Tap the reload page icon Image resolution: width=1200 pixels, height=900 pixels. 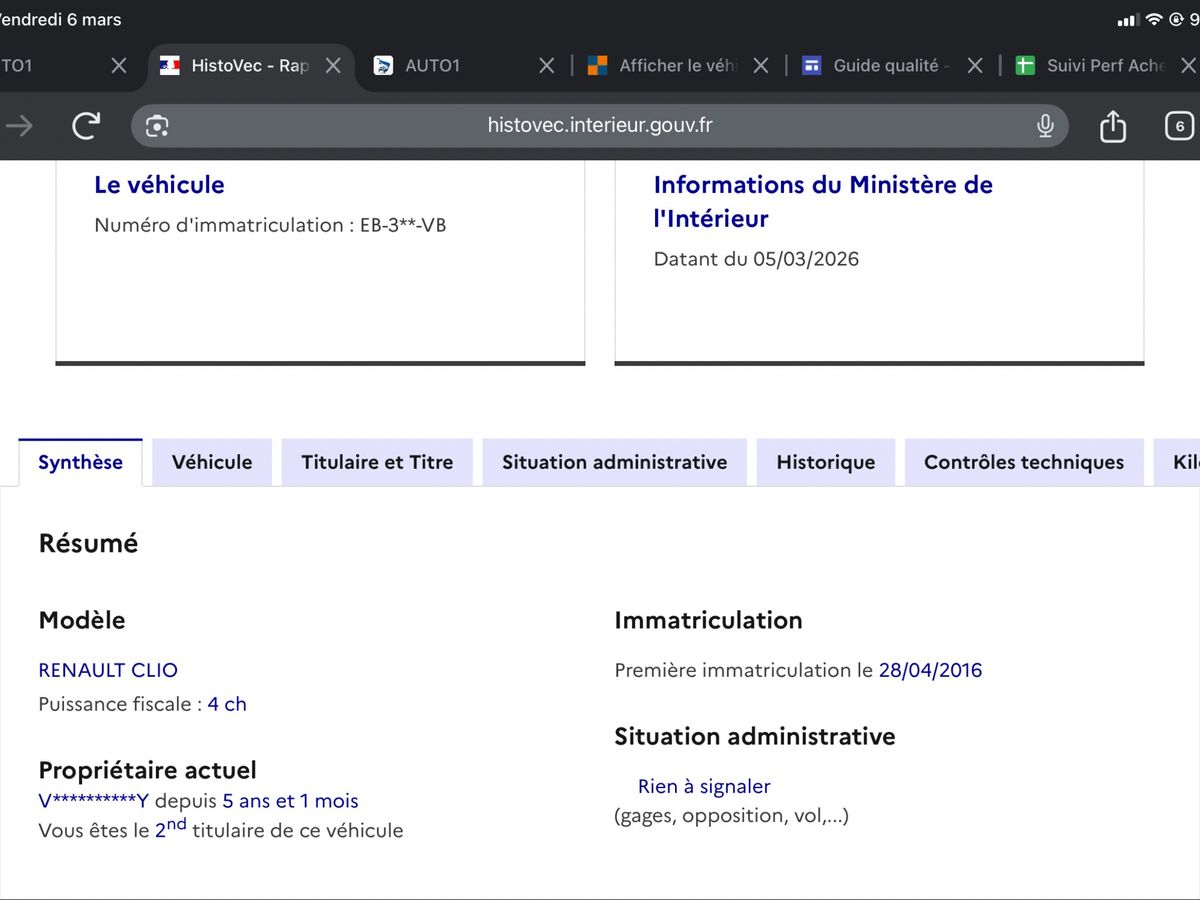(87, 126)
